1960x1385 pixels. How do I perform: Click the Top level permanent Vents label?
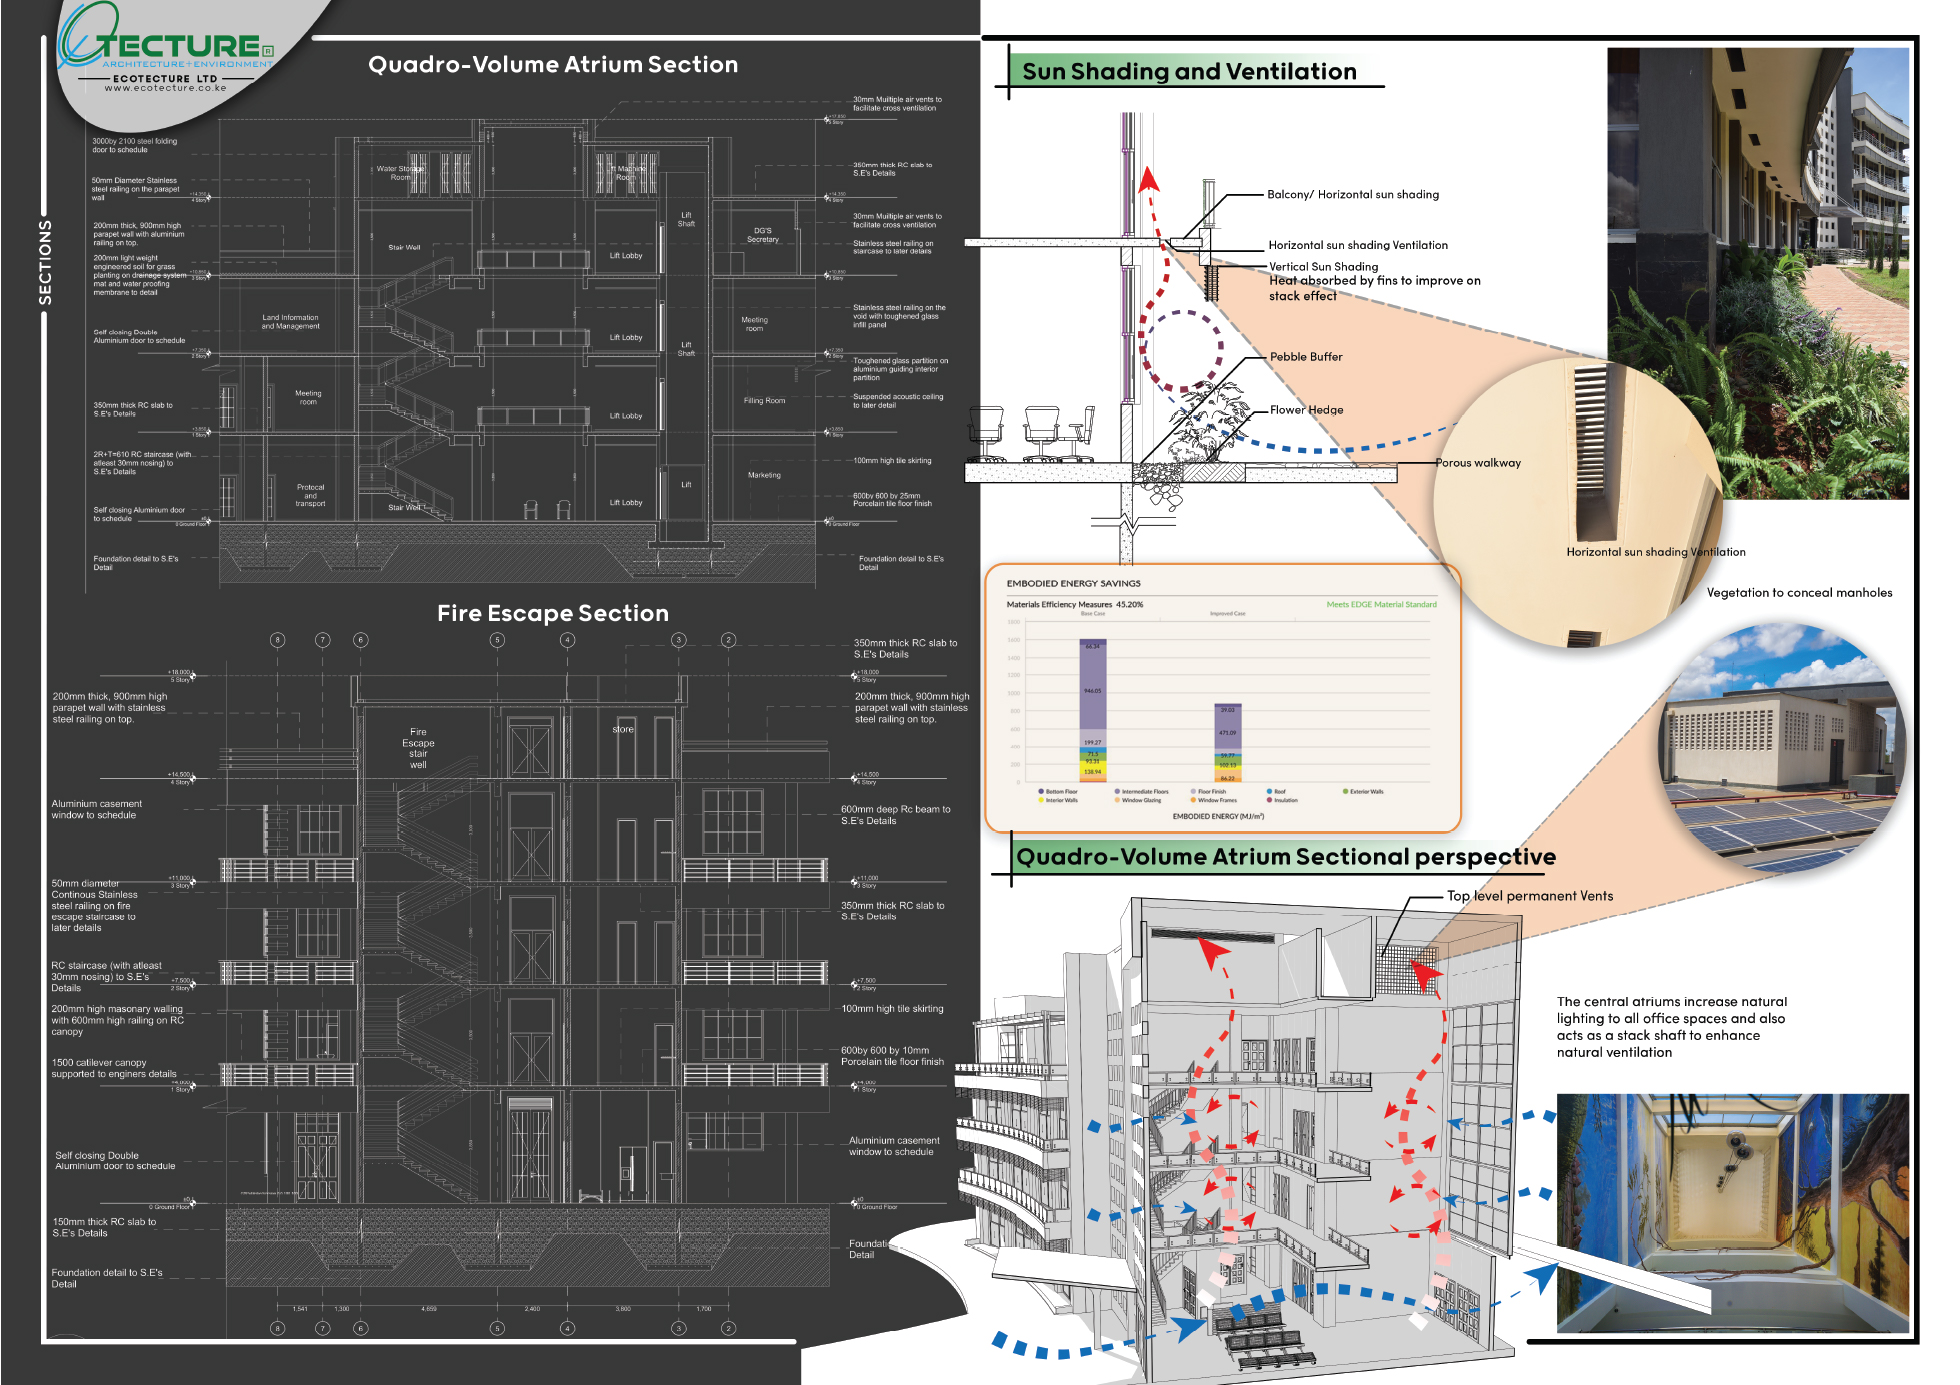[x=1530, y=896]
